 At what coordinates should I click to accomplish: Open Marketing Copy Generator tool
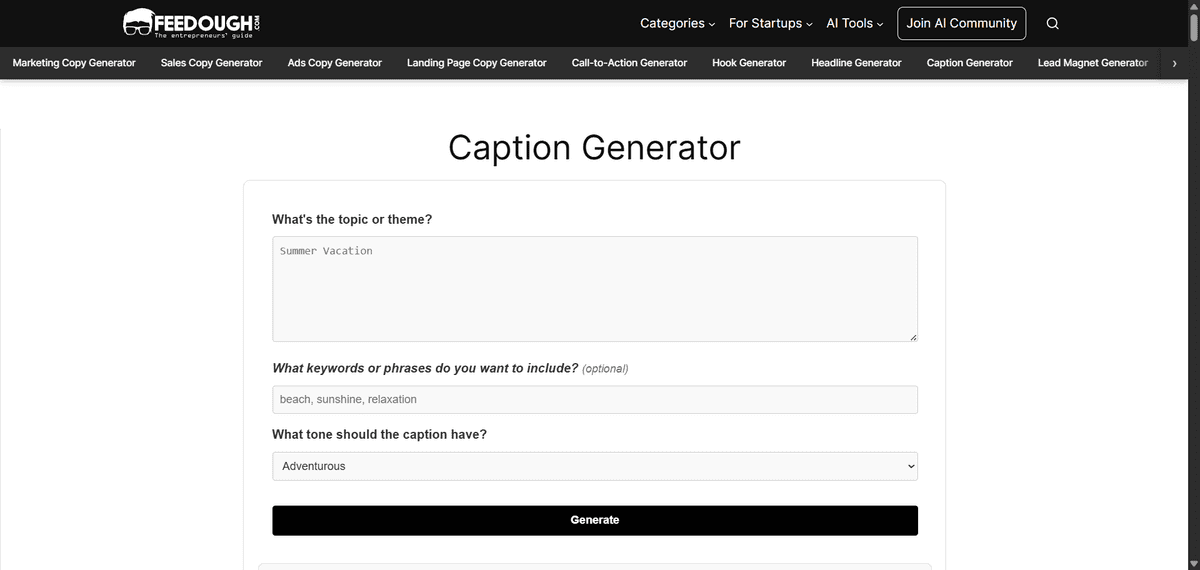74,63
